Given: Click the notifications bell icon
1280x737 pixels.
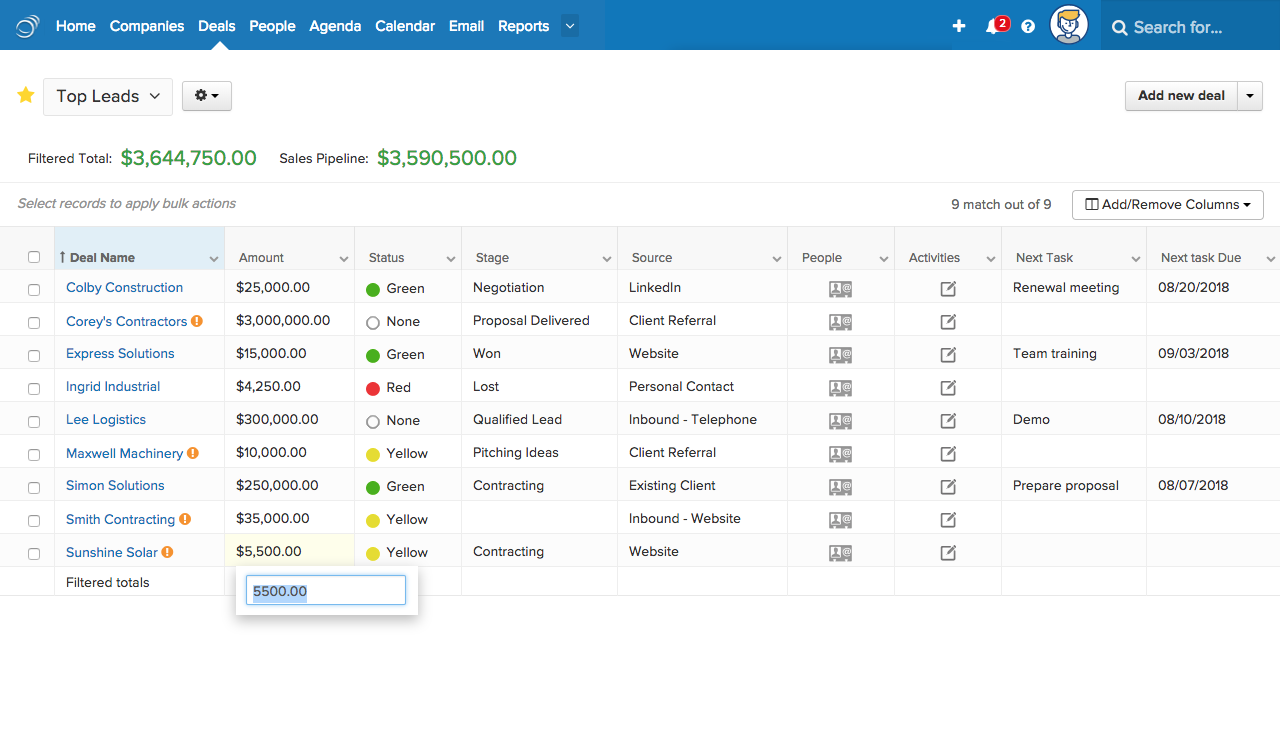Looking at the screenshot, I should coord(993,27).
